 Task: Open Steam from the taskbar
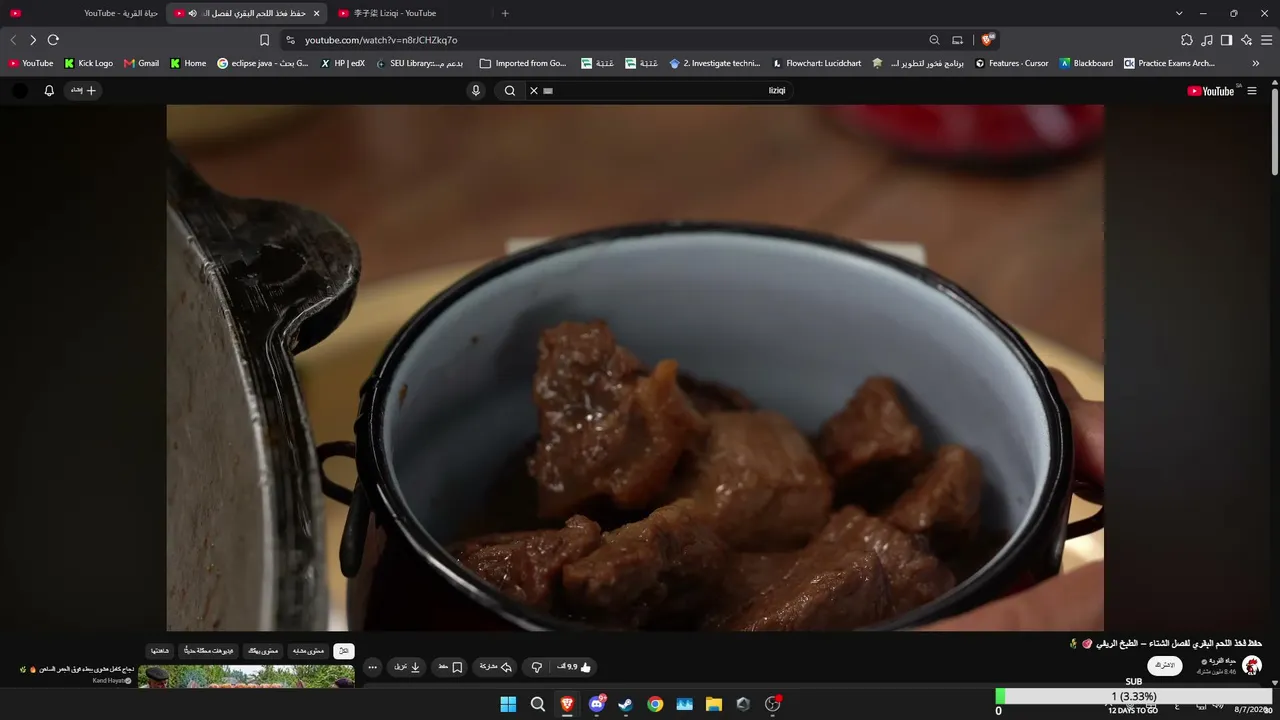[x=626, y=704]
